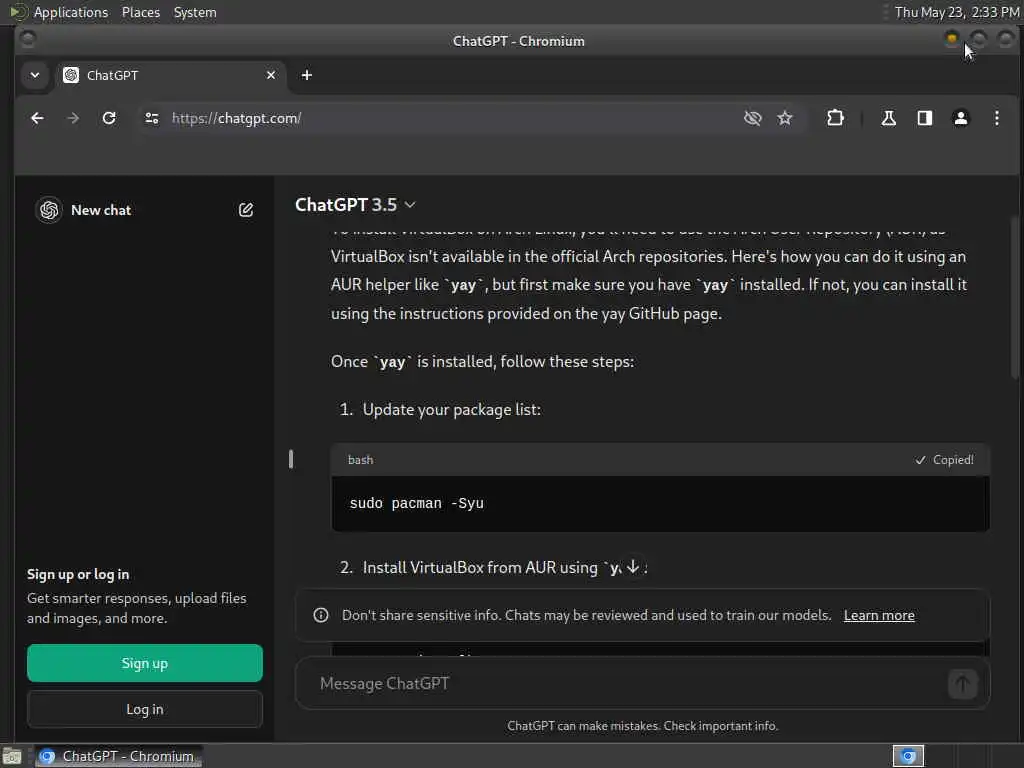1024x768 pixels.
Task: Click the New chat label
Action: (x=101, y=210)
